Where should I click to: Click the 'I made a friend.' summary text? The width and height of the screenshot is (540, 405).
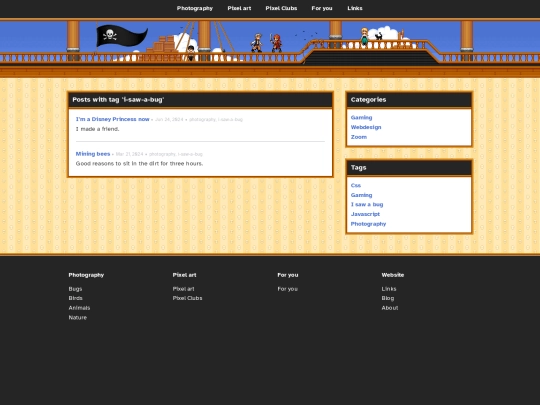[97, 129]
